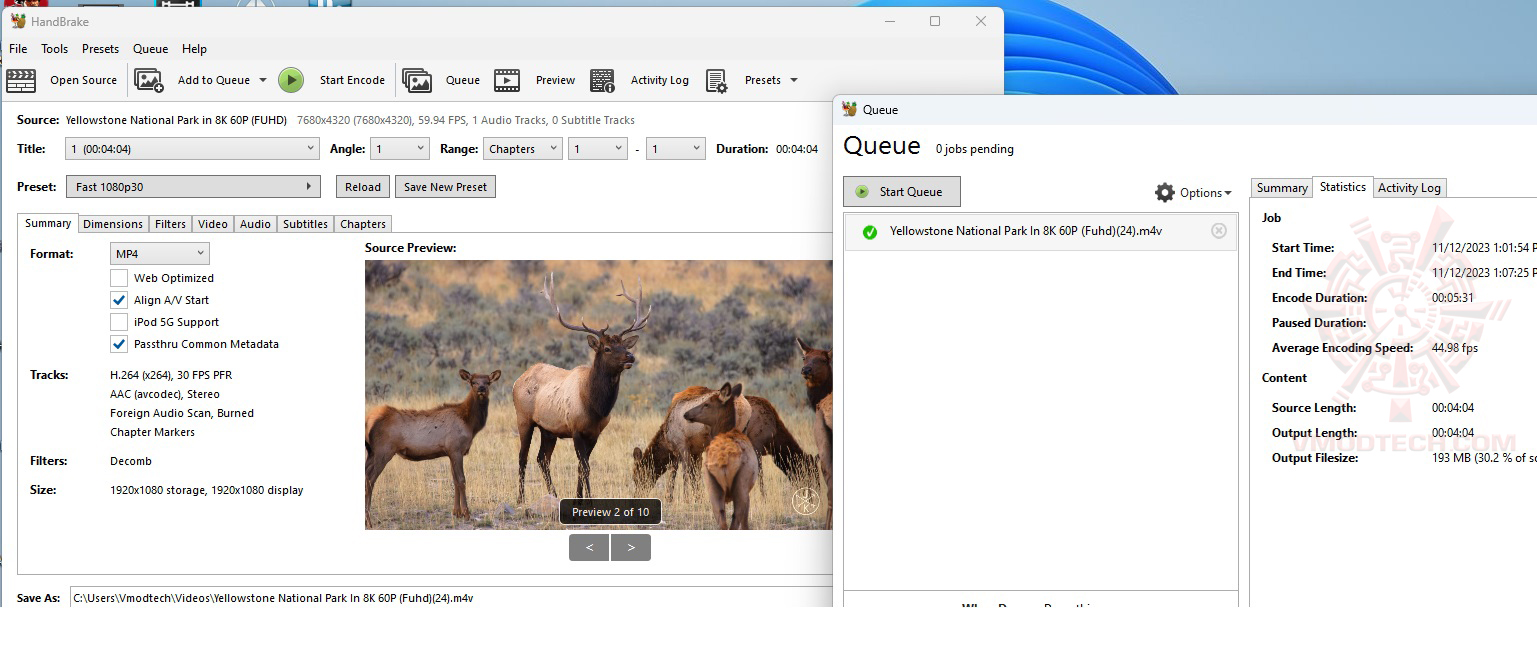Click the Open Source label

pos(83,80)
